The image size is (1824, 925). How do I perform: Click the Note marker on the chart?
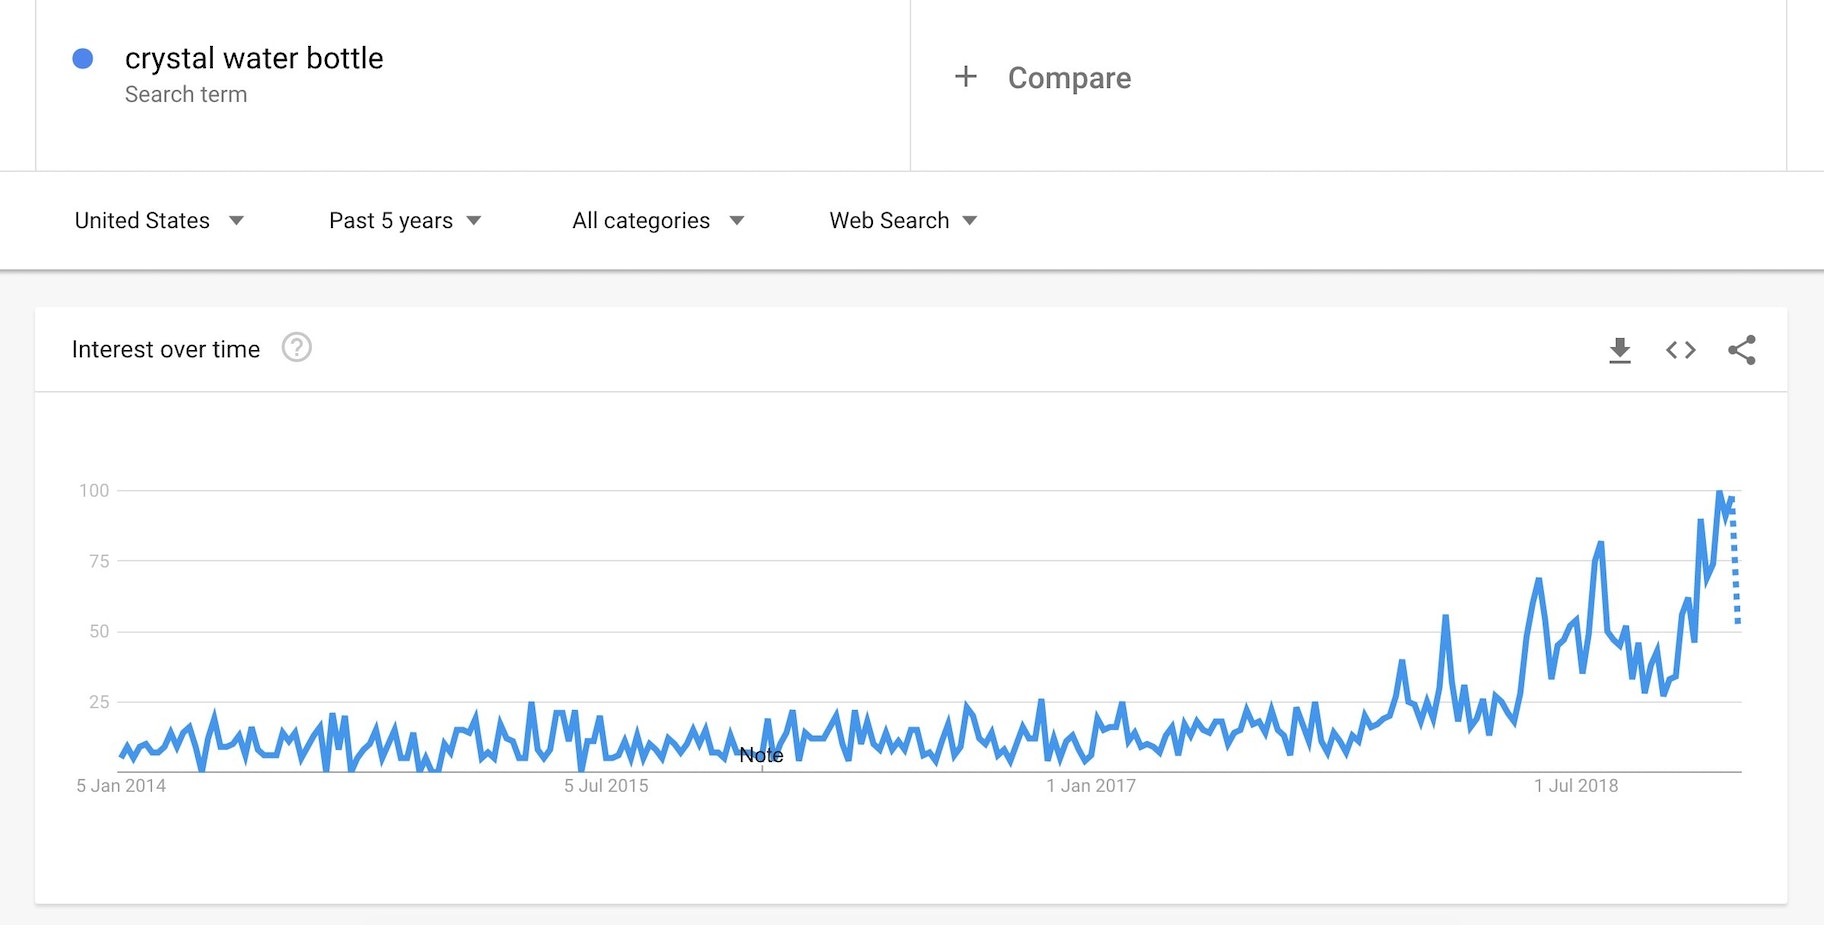761,756
